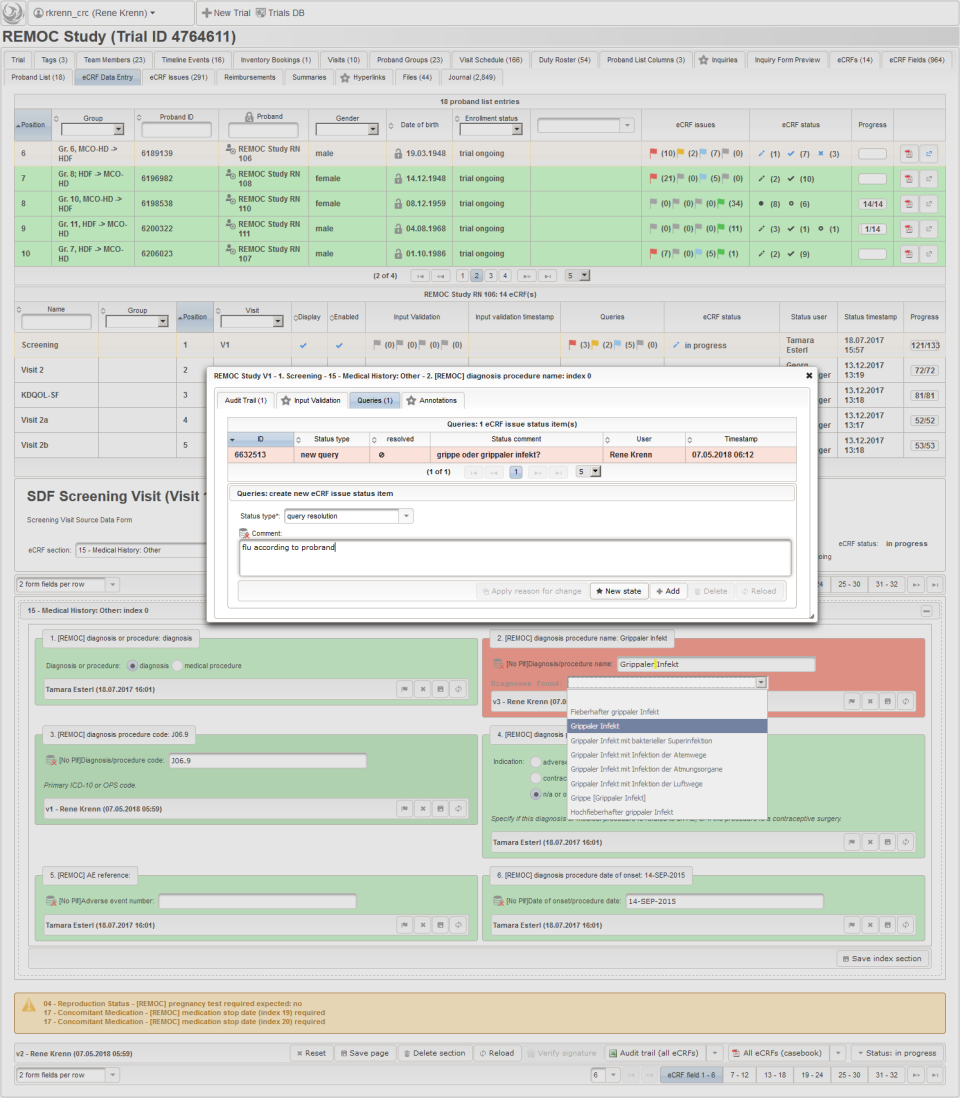Click the reload icon on the date of onset field
The height and width of the screenshot is (1098, 960).
904,925
